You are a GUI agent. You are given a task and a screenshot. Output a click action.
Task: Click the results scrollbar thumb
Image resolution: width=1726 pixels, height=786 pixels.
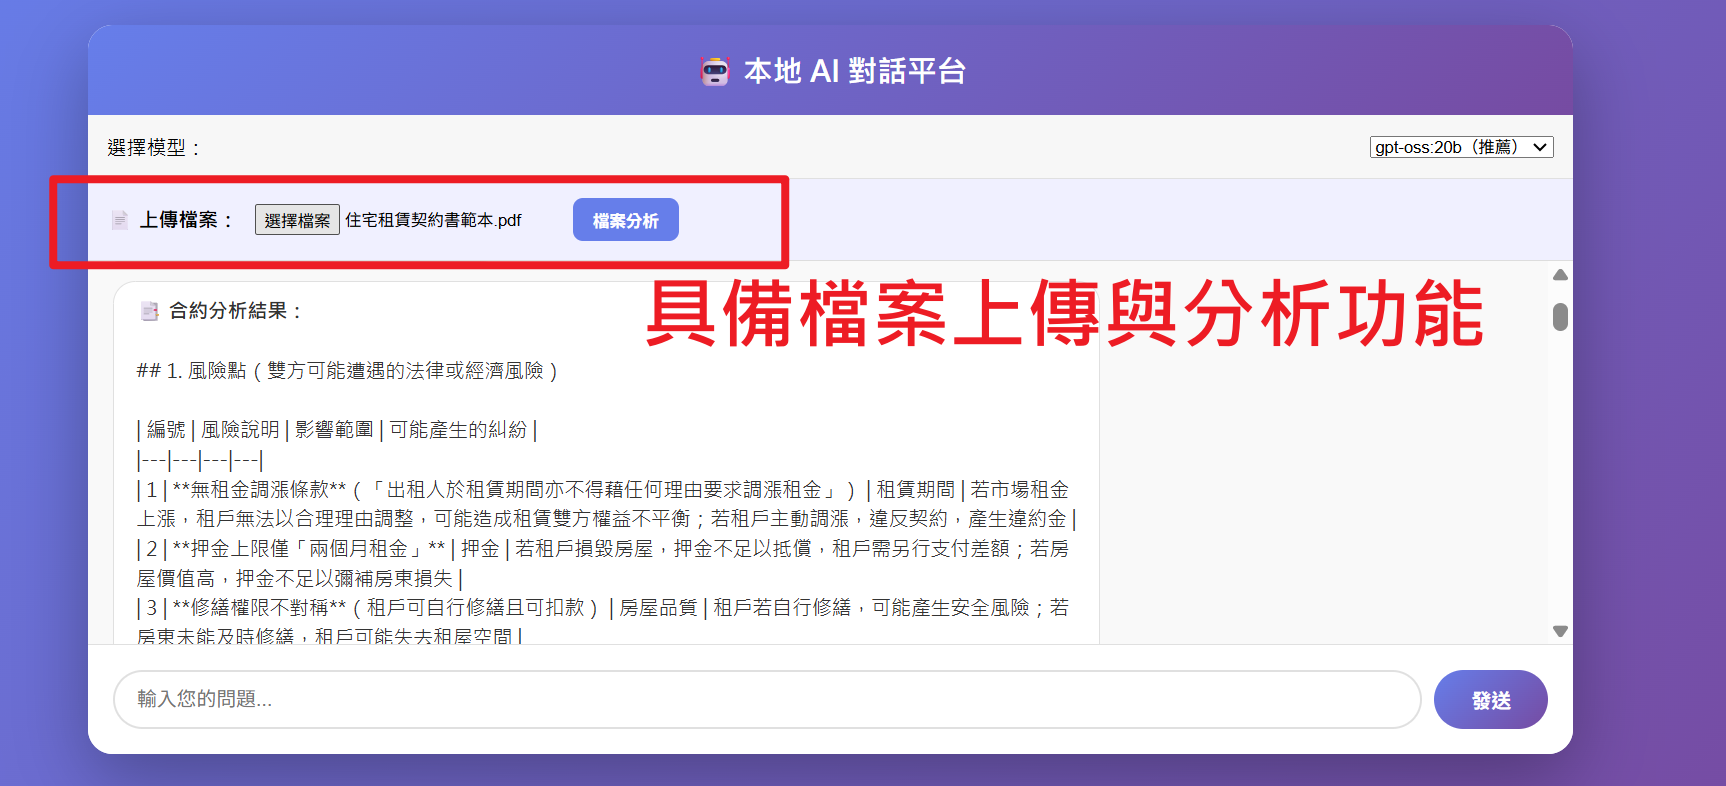pos(1560,317)
